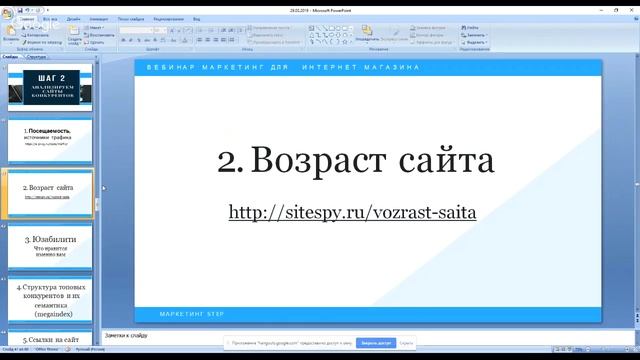Switch to Outline (Структура) pane tab

pyautogui.click(x=36, y=57)
